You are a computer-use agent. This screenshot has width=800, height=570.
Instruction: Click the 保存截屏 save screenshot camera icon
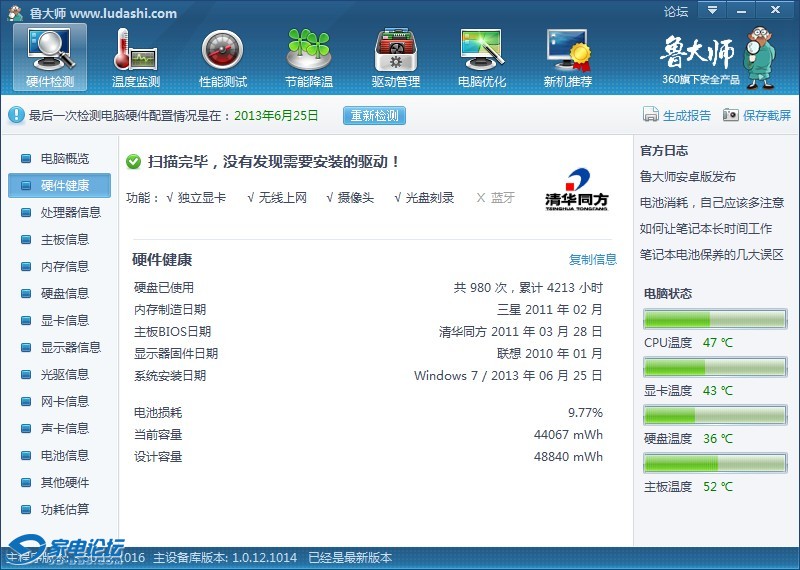(731, 115)
